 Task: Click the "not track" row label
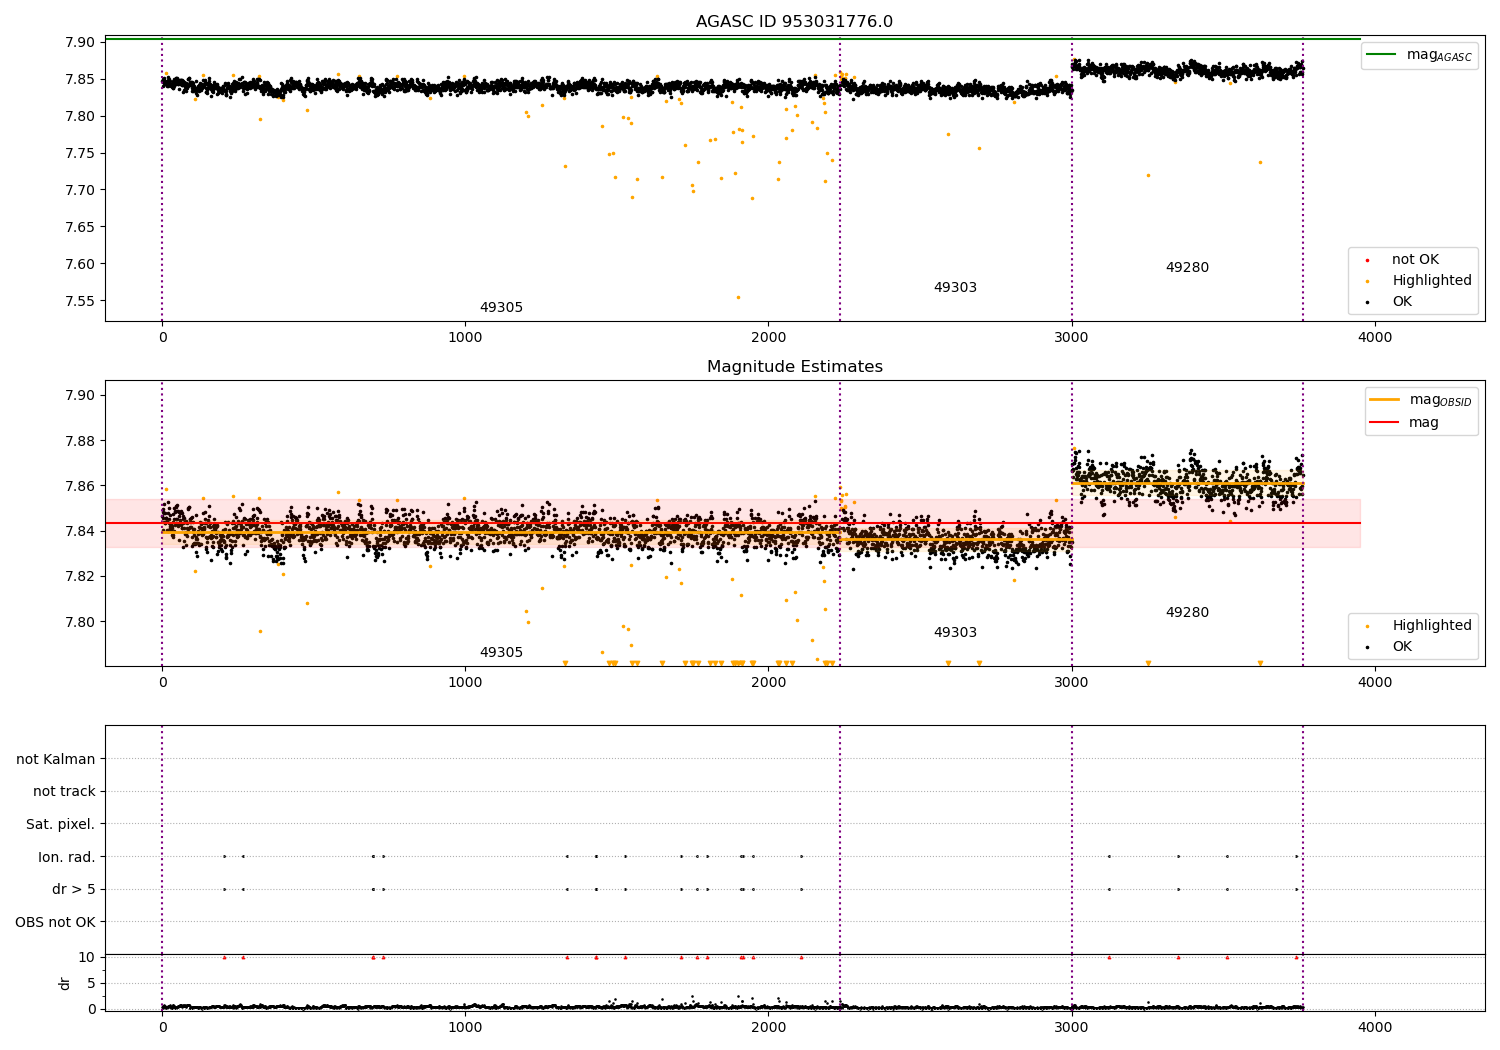pos(64,792)
